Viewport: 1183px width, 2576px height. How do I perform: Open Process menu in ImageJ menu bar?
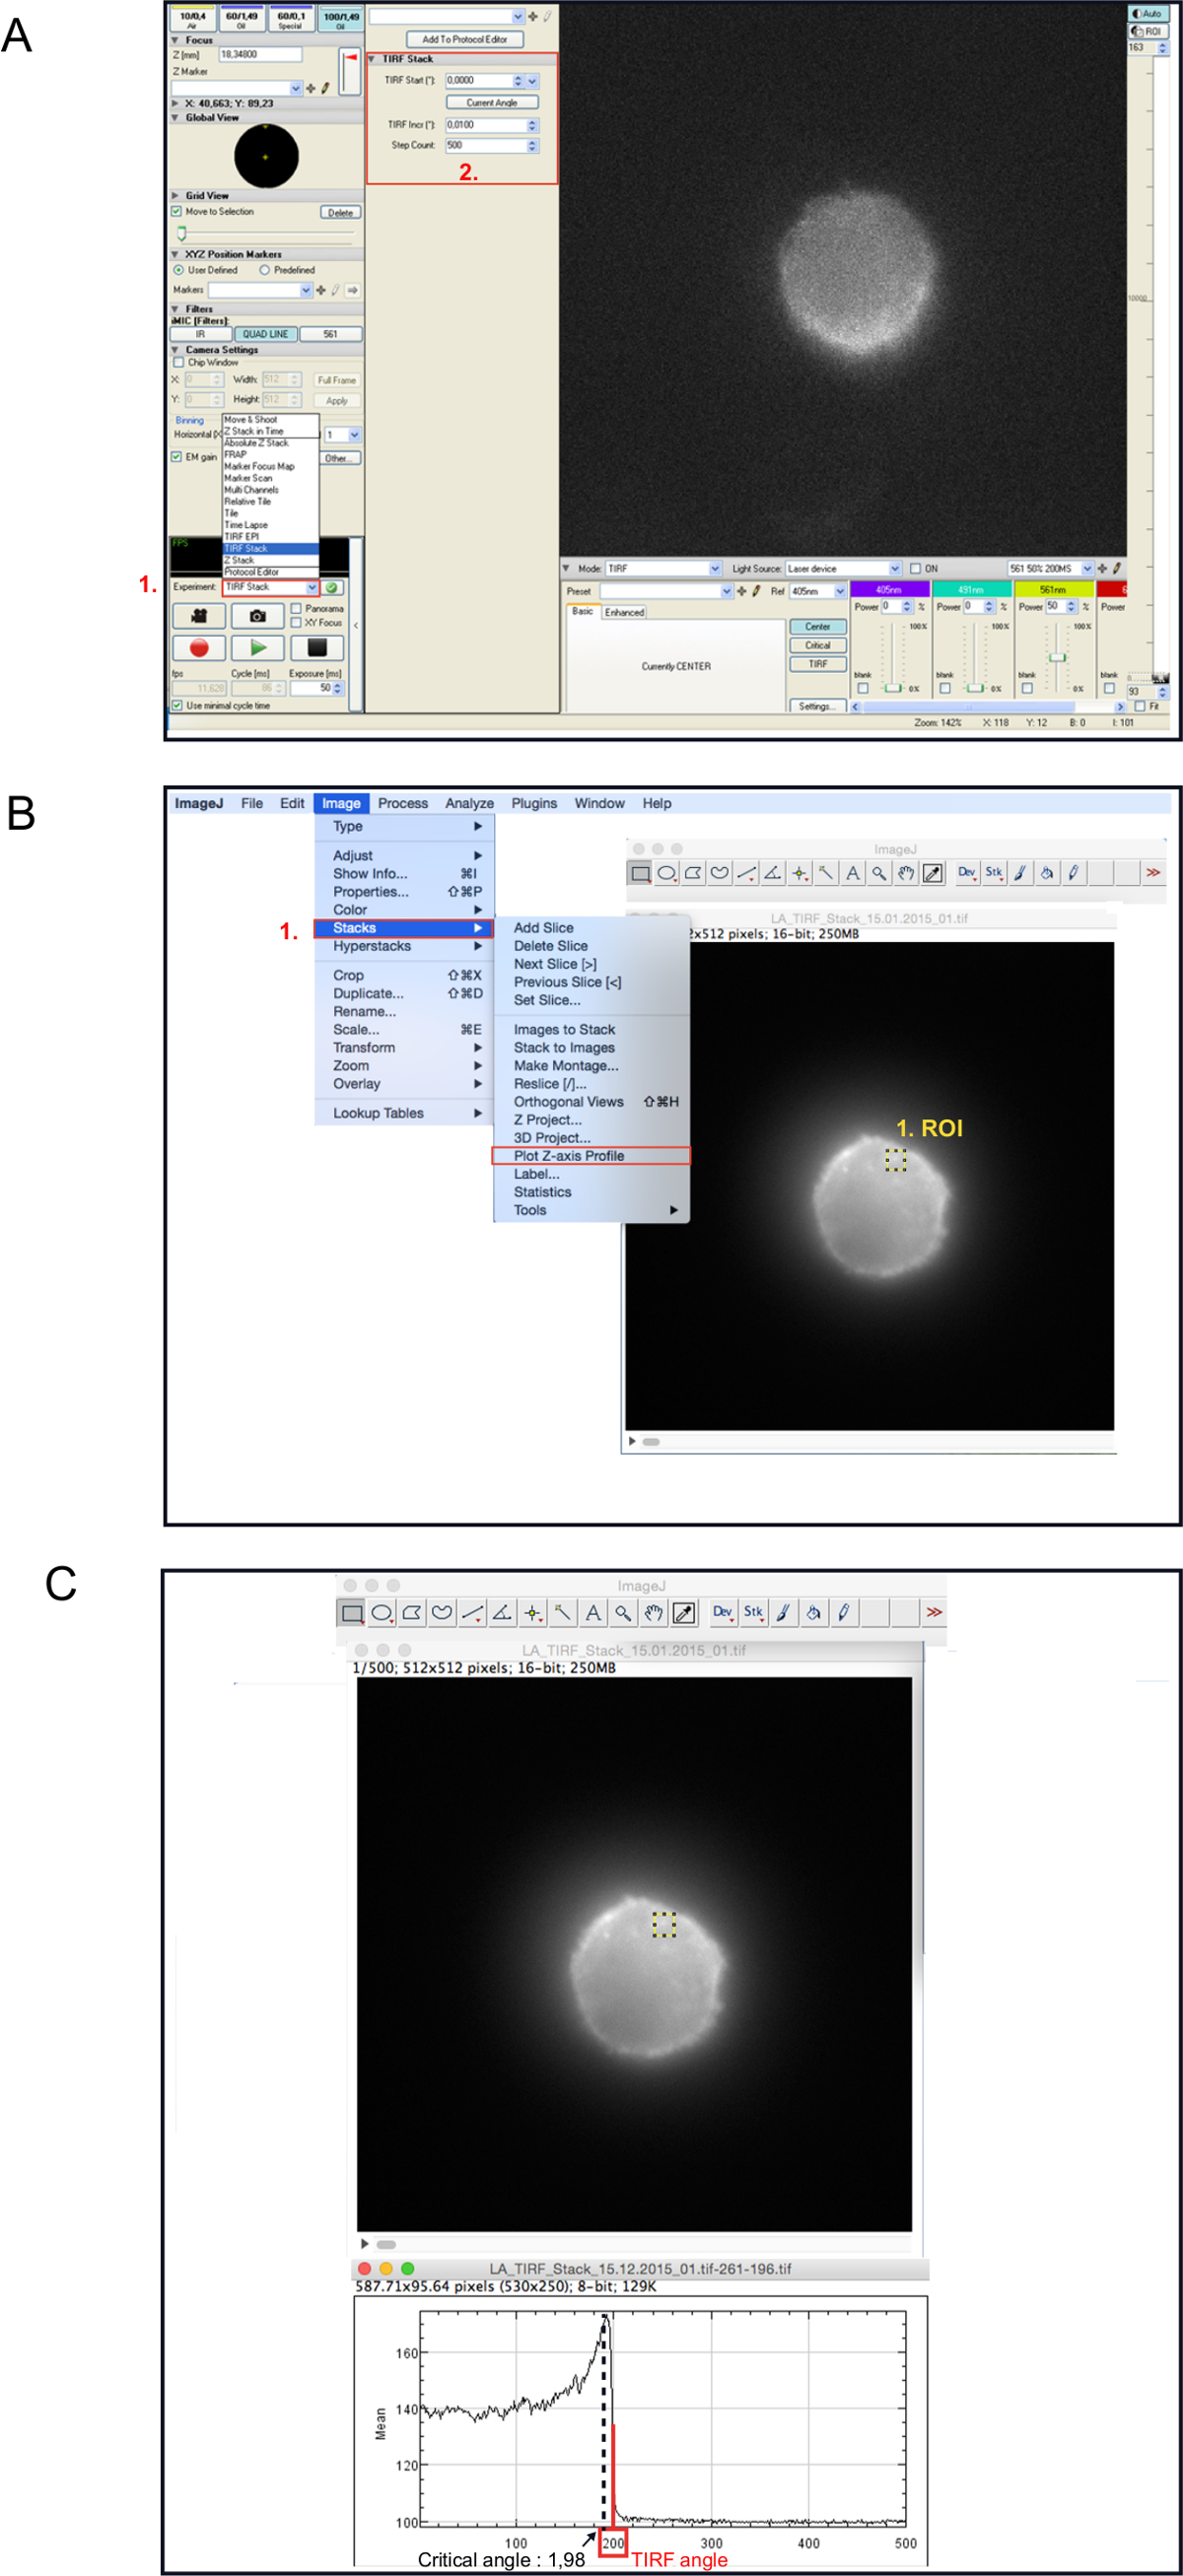(403, 803)
